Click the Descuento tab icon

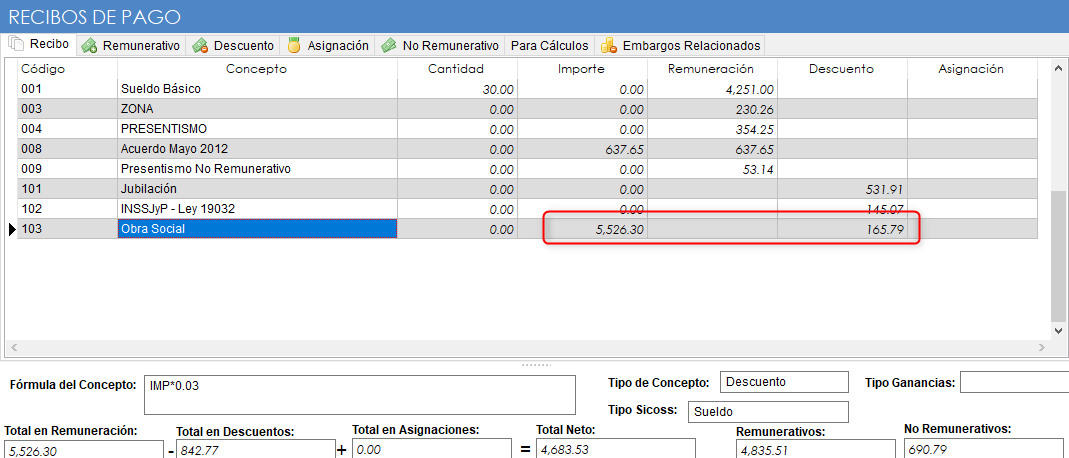(200, 46)
